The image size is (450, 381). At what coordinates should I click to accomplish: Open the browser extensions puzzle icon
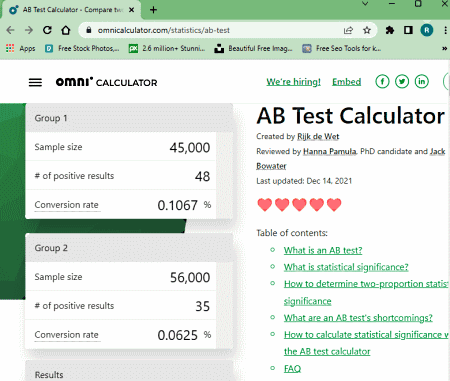tap(390, 30)
